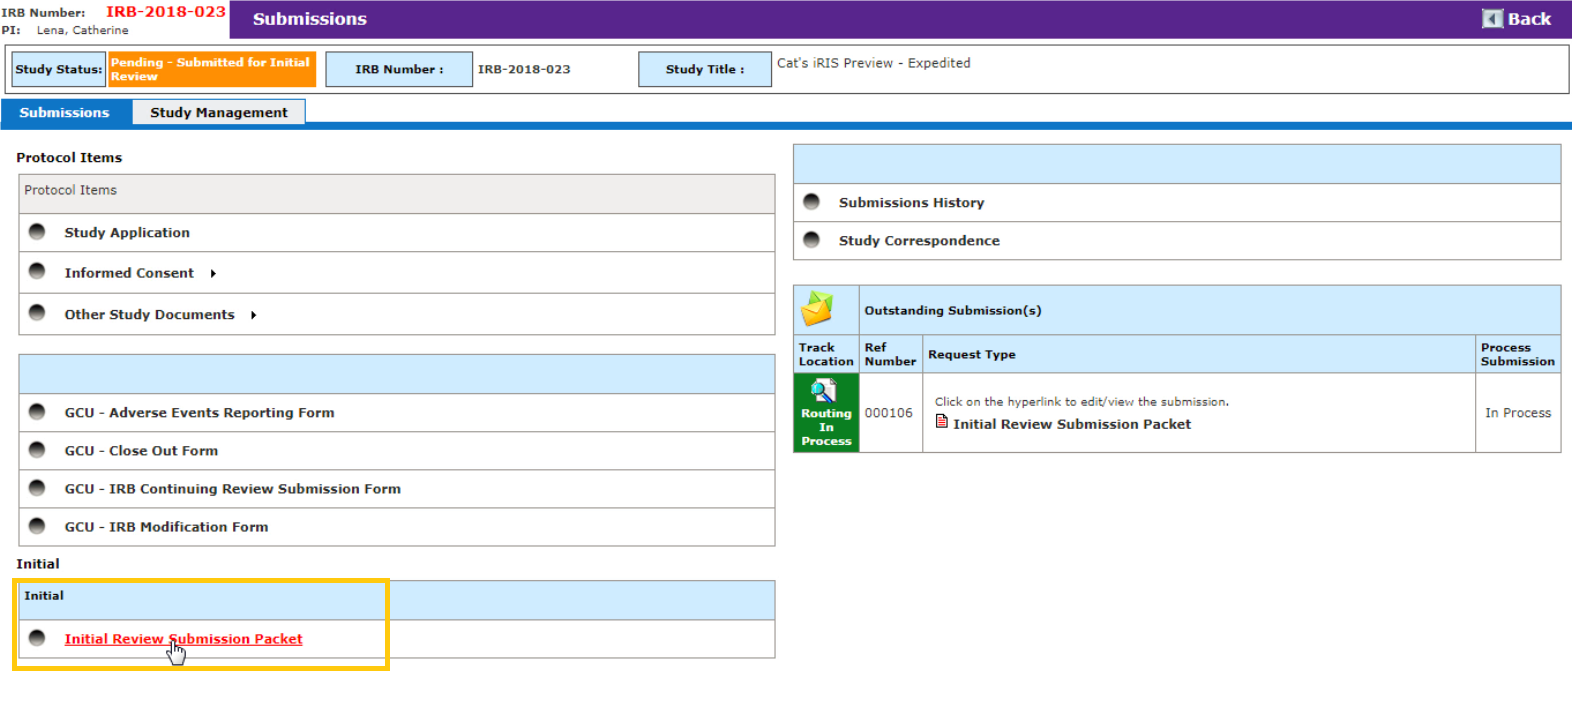Open GCU - IRB Continuing Review Submission Form

233,488
